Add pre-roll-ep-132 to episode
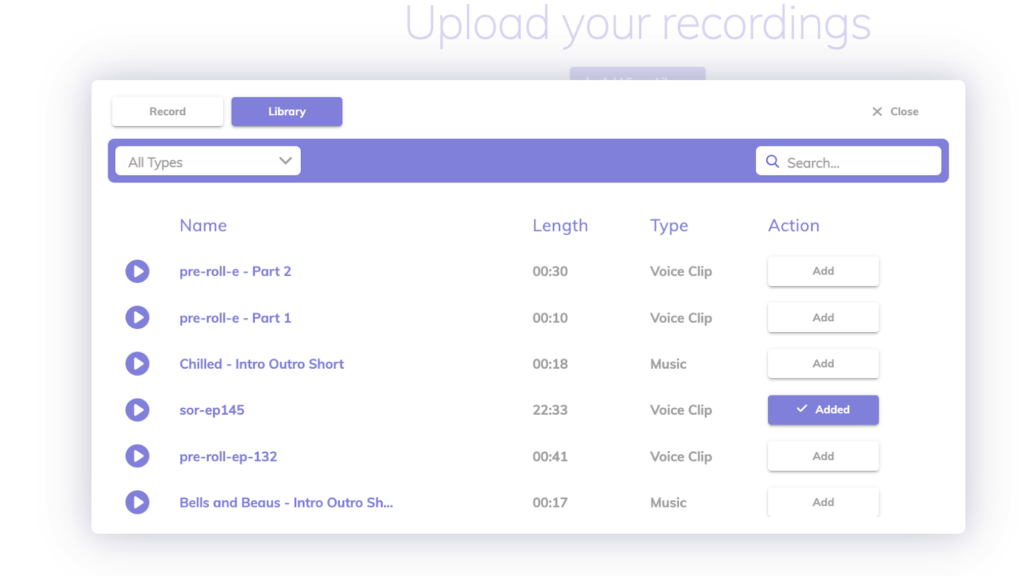This screenshot has height=576, width=1024. pyautogui.click(x=823, y=456)
